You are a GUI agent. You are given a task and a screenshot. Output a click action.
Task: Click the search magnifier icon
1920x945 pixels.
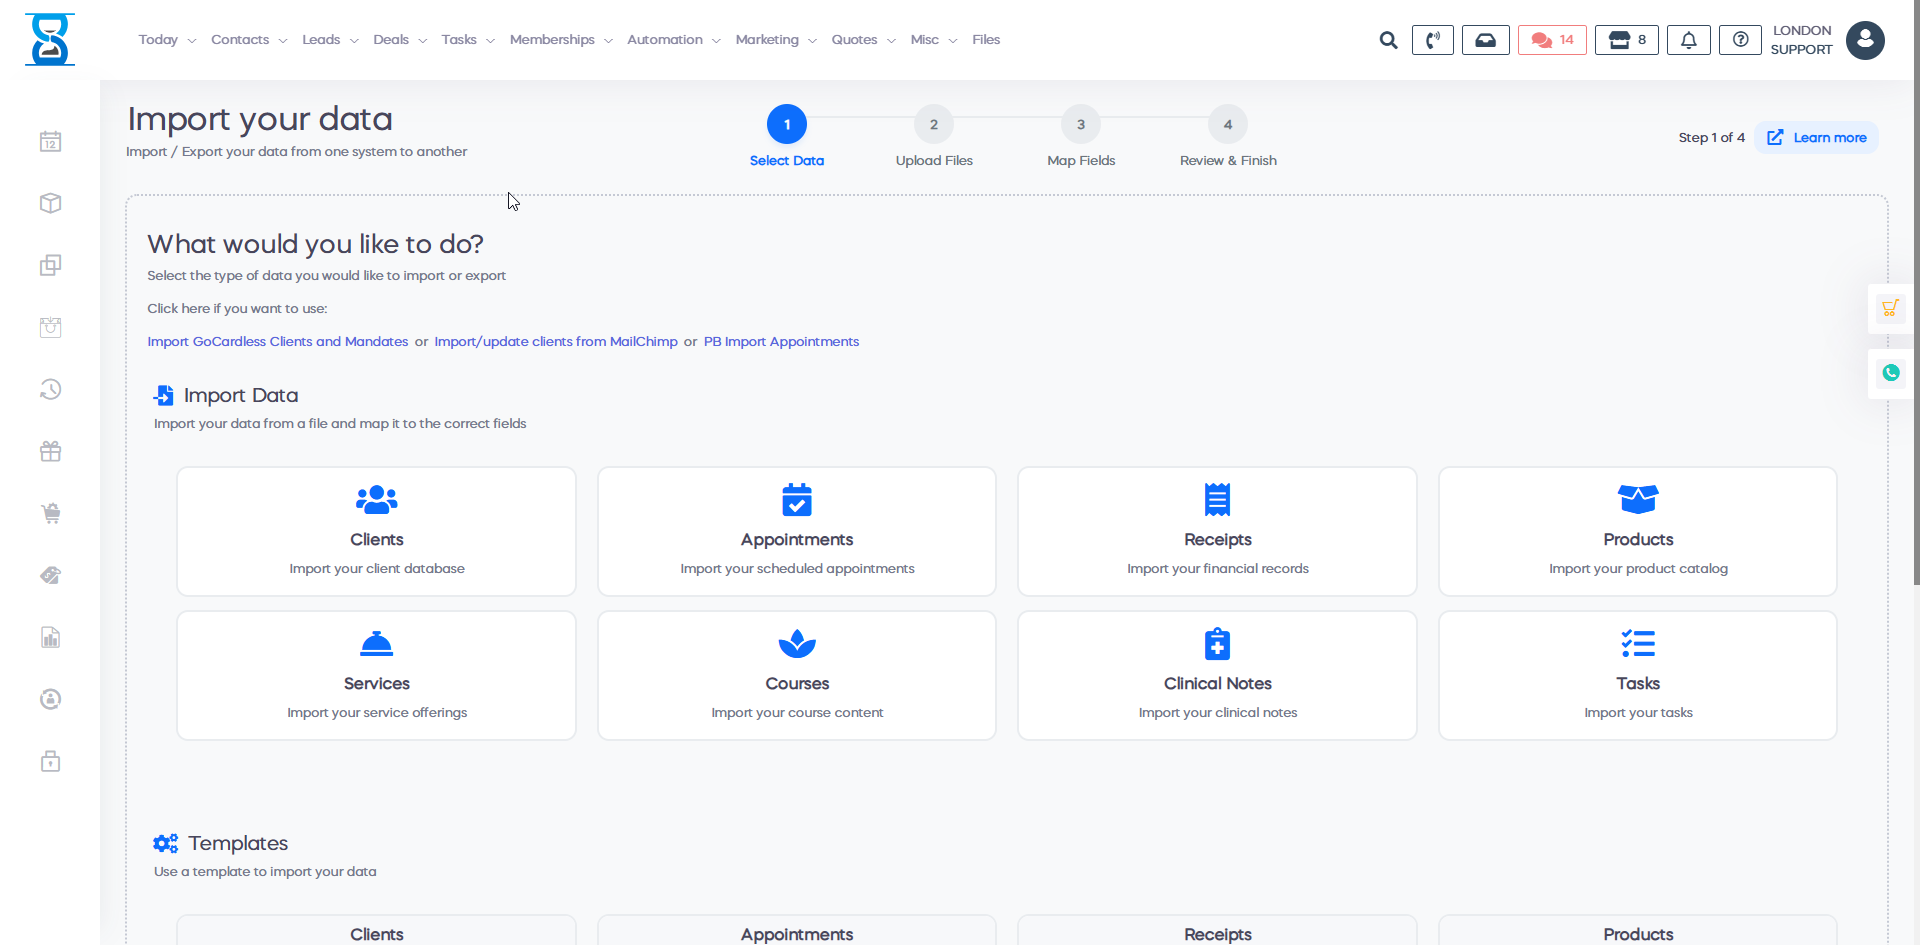coord(1388,40)
